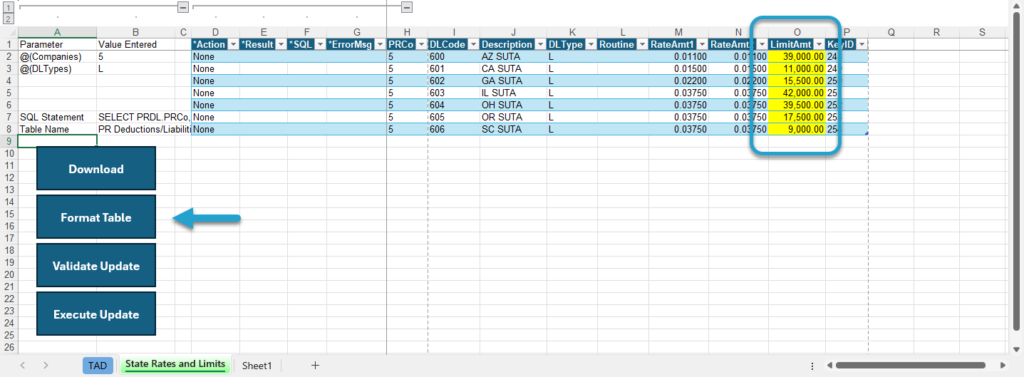Click the Validate Update button
The image size is (1024, 377).
tap(96, 266)
